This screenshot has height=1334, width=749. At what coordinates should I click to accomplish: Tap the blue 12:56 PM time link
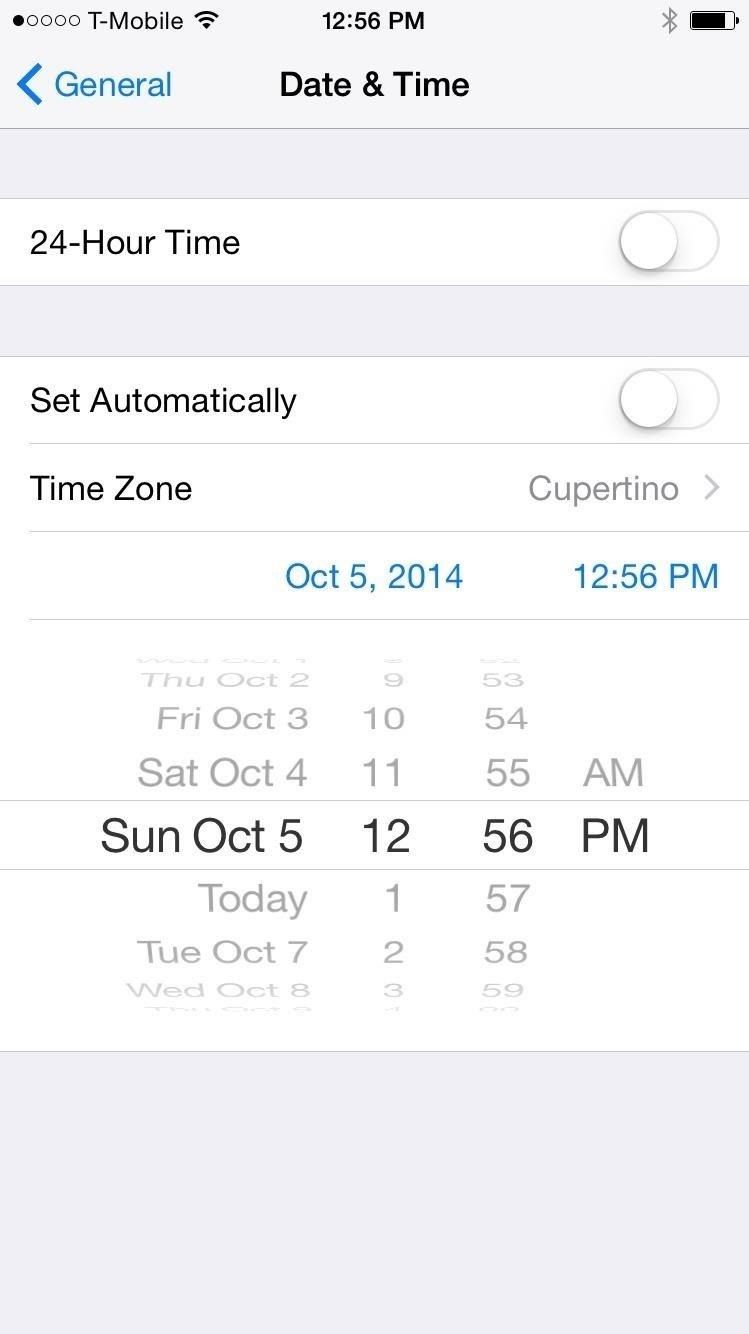645,576
